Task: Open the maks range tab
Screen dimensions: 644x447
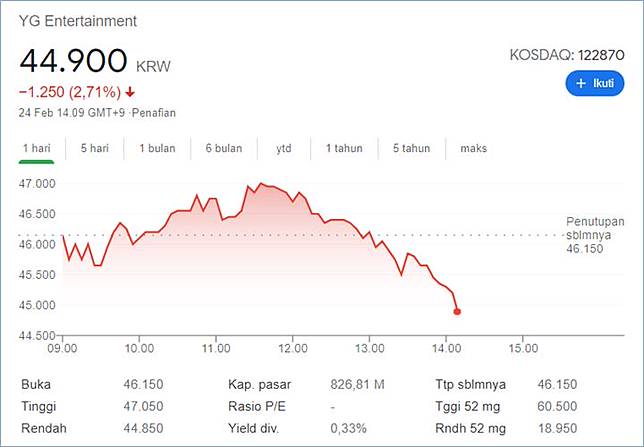Action: [x=474, y=148]
